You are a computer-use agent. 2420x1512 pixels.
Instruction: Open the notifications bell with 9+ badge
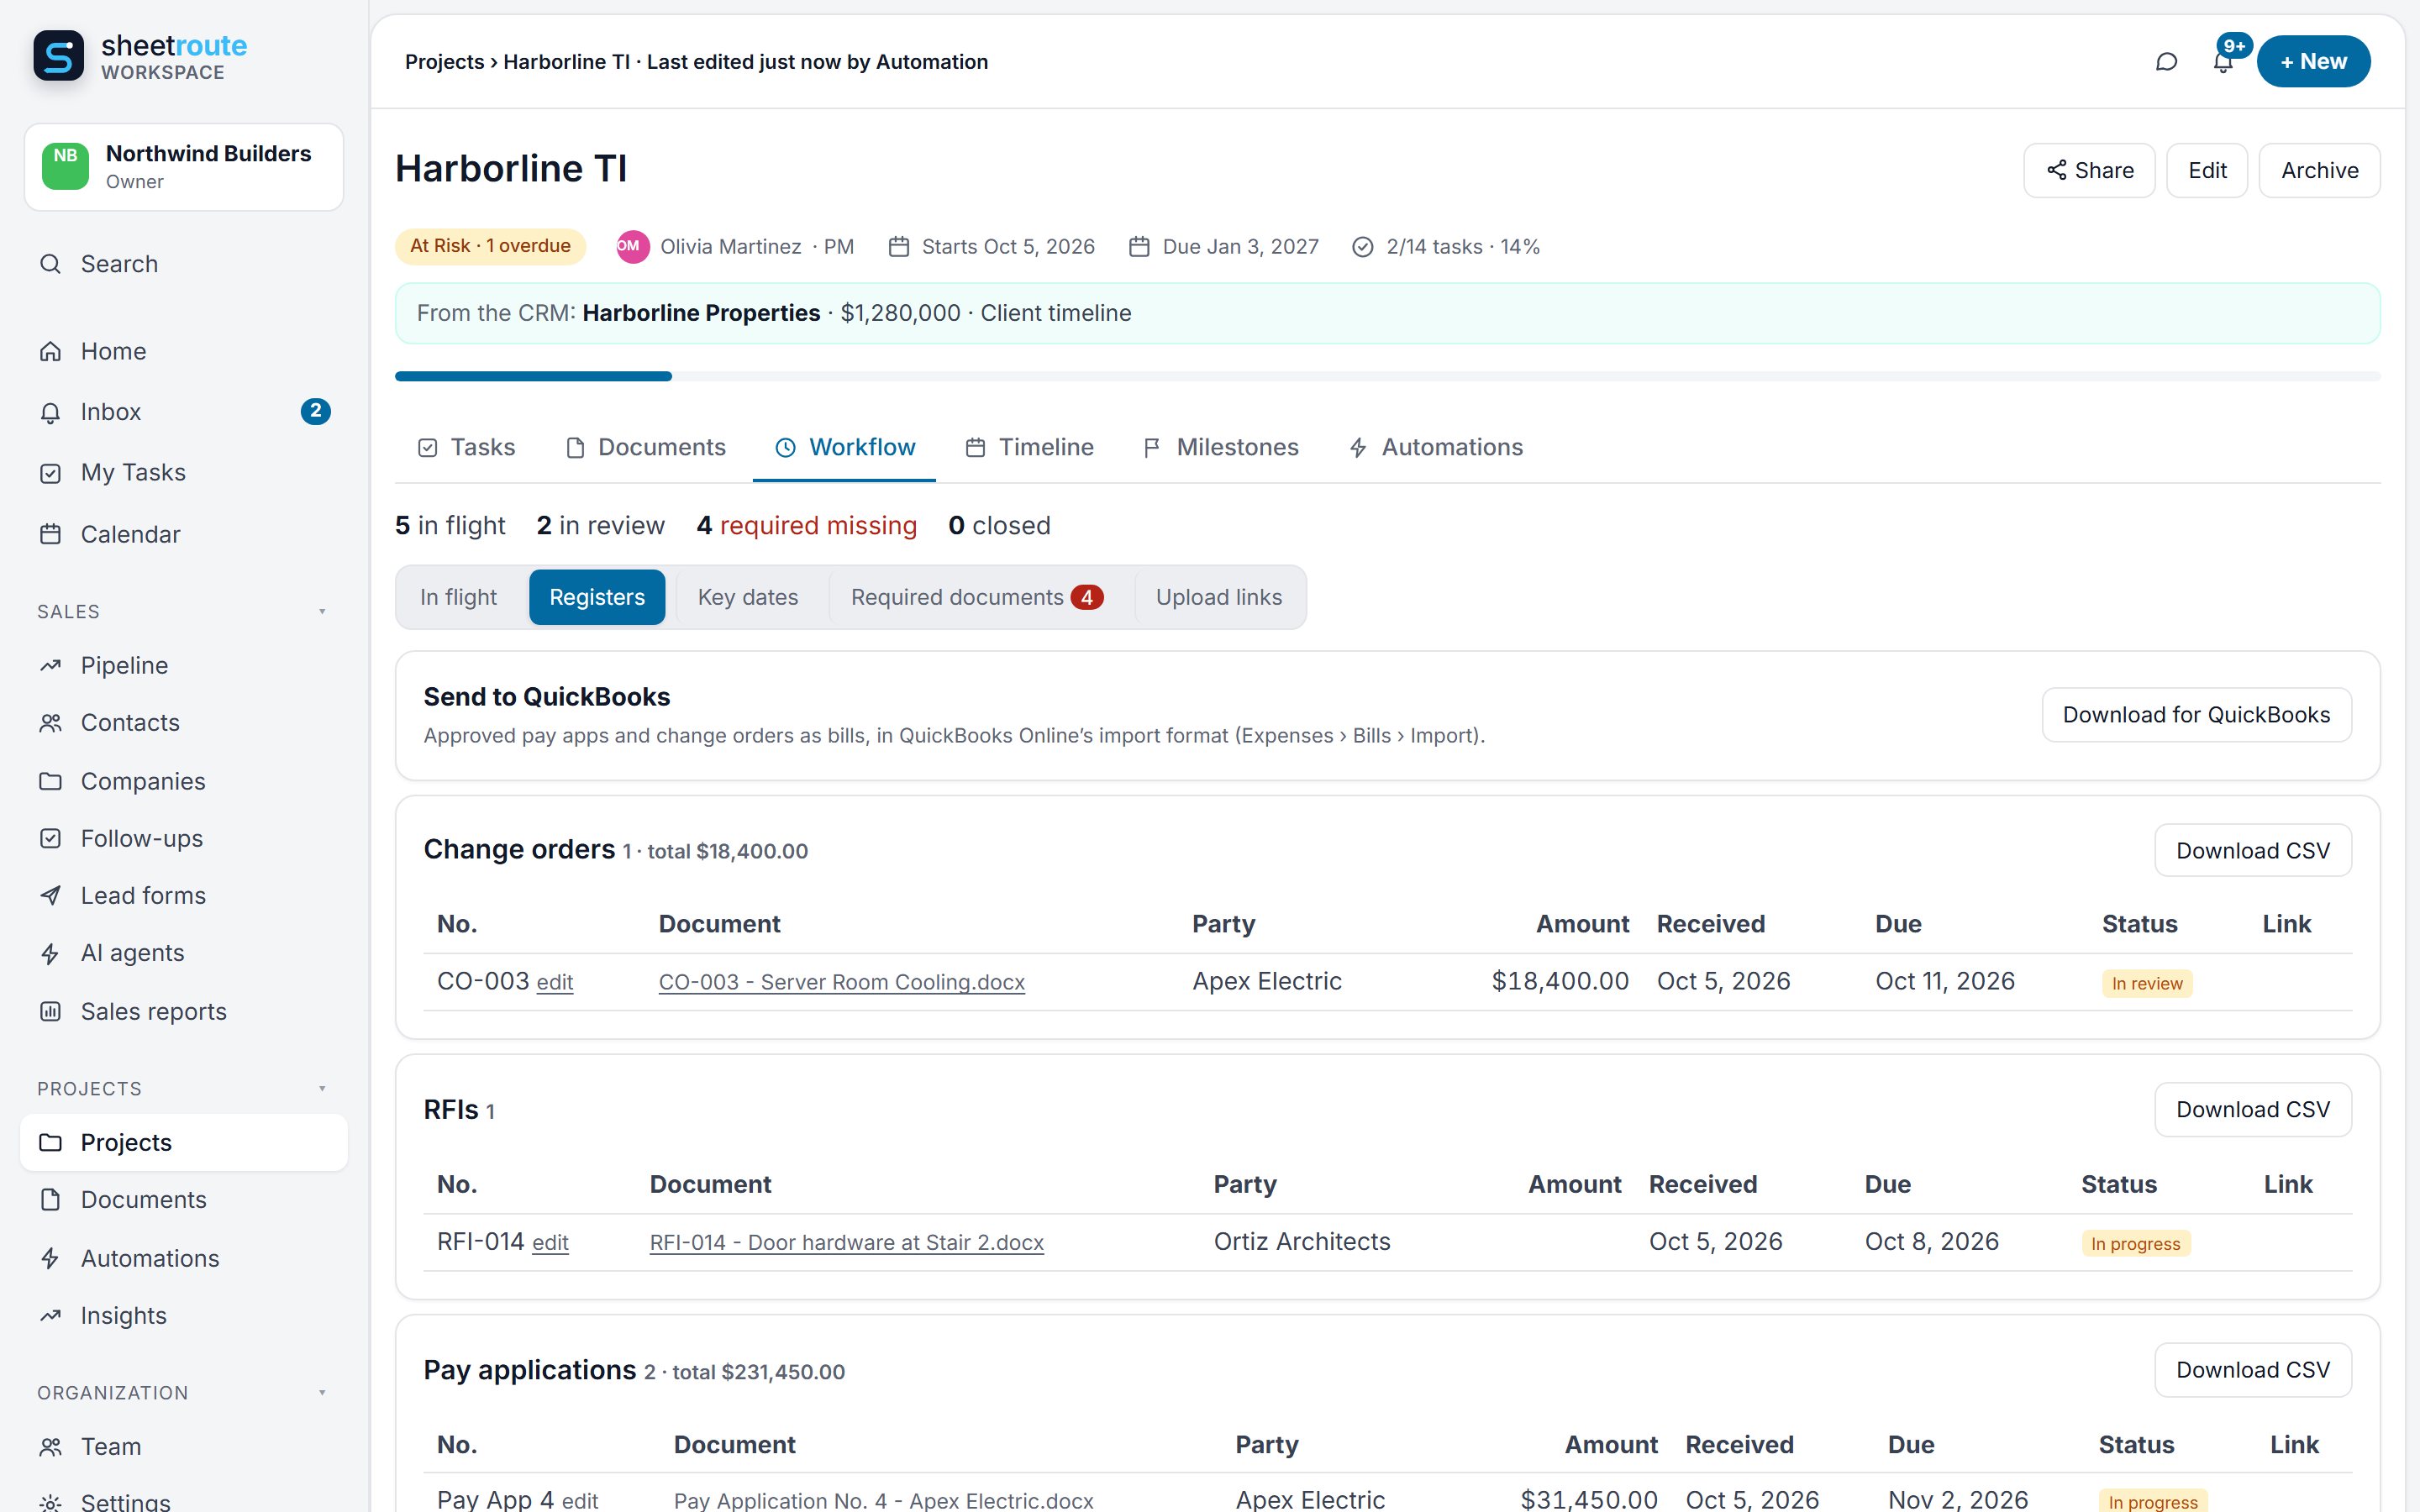2222,62
